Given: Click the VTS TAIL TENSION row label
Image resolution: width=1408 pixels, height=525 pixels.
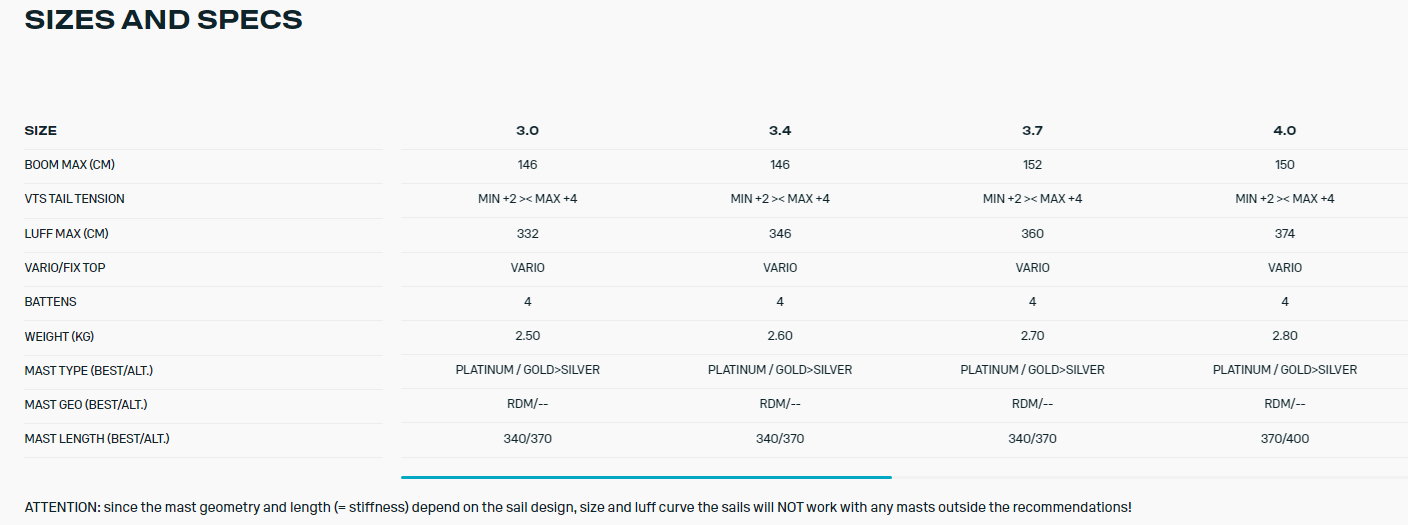Looking at the screenshot, I should tap(75, 199).
